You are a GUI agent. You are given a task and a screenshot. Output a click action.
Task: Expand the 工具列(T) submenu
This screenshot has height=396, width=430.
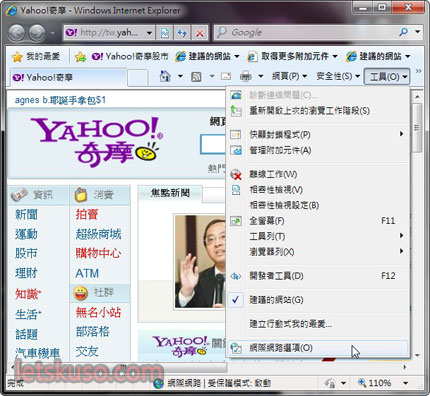point(318,236)
